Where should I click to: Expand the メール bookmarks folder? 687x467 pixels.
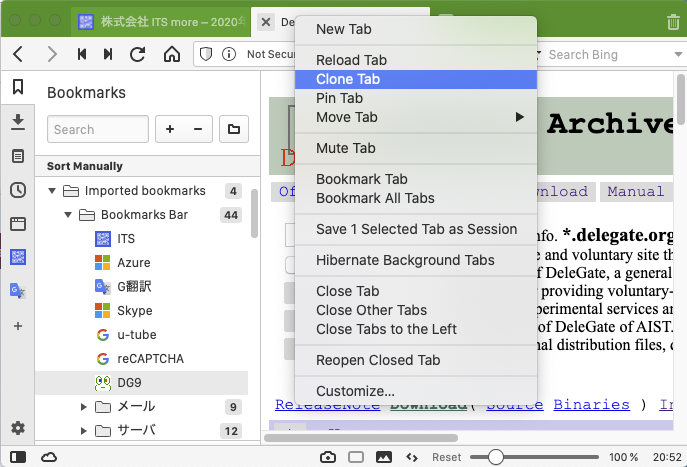tap(85, 407)
